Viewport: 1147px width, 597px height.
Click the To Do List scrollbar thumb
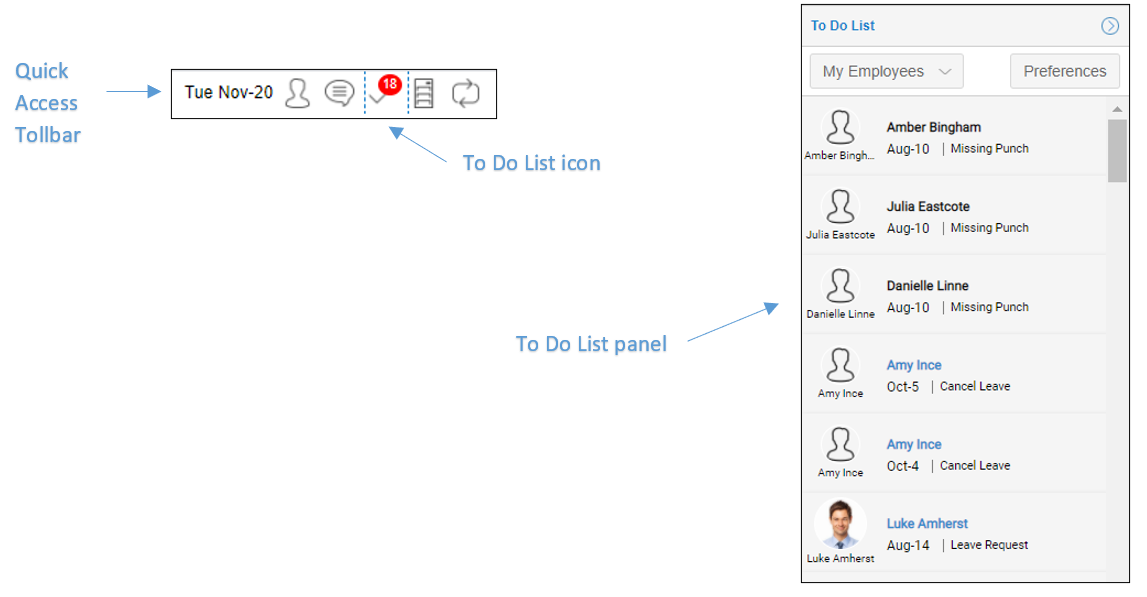(x=1117, y=150)
